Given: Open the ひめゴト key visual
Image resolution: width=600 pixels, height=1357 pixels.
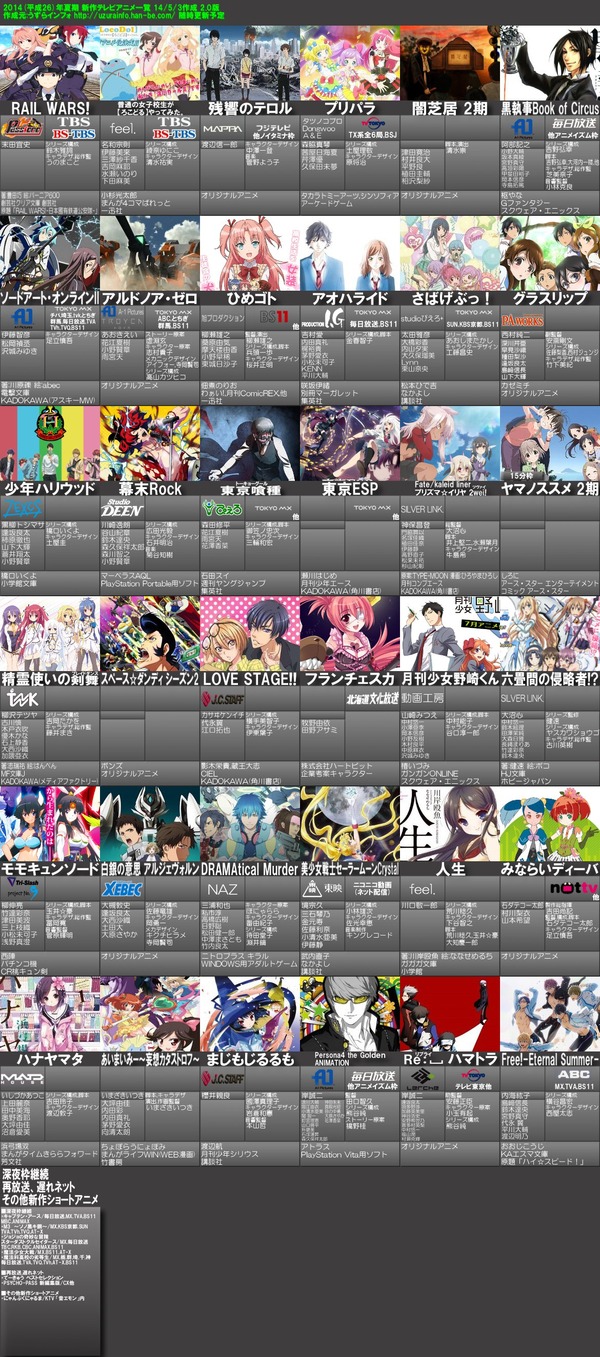Looking at the screenshot, I should coord(250,252).
